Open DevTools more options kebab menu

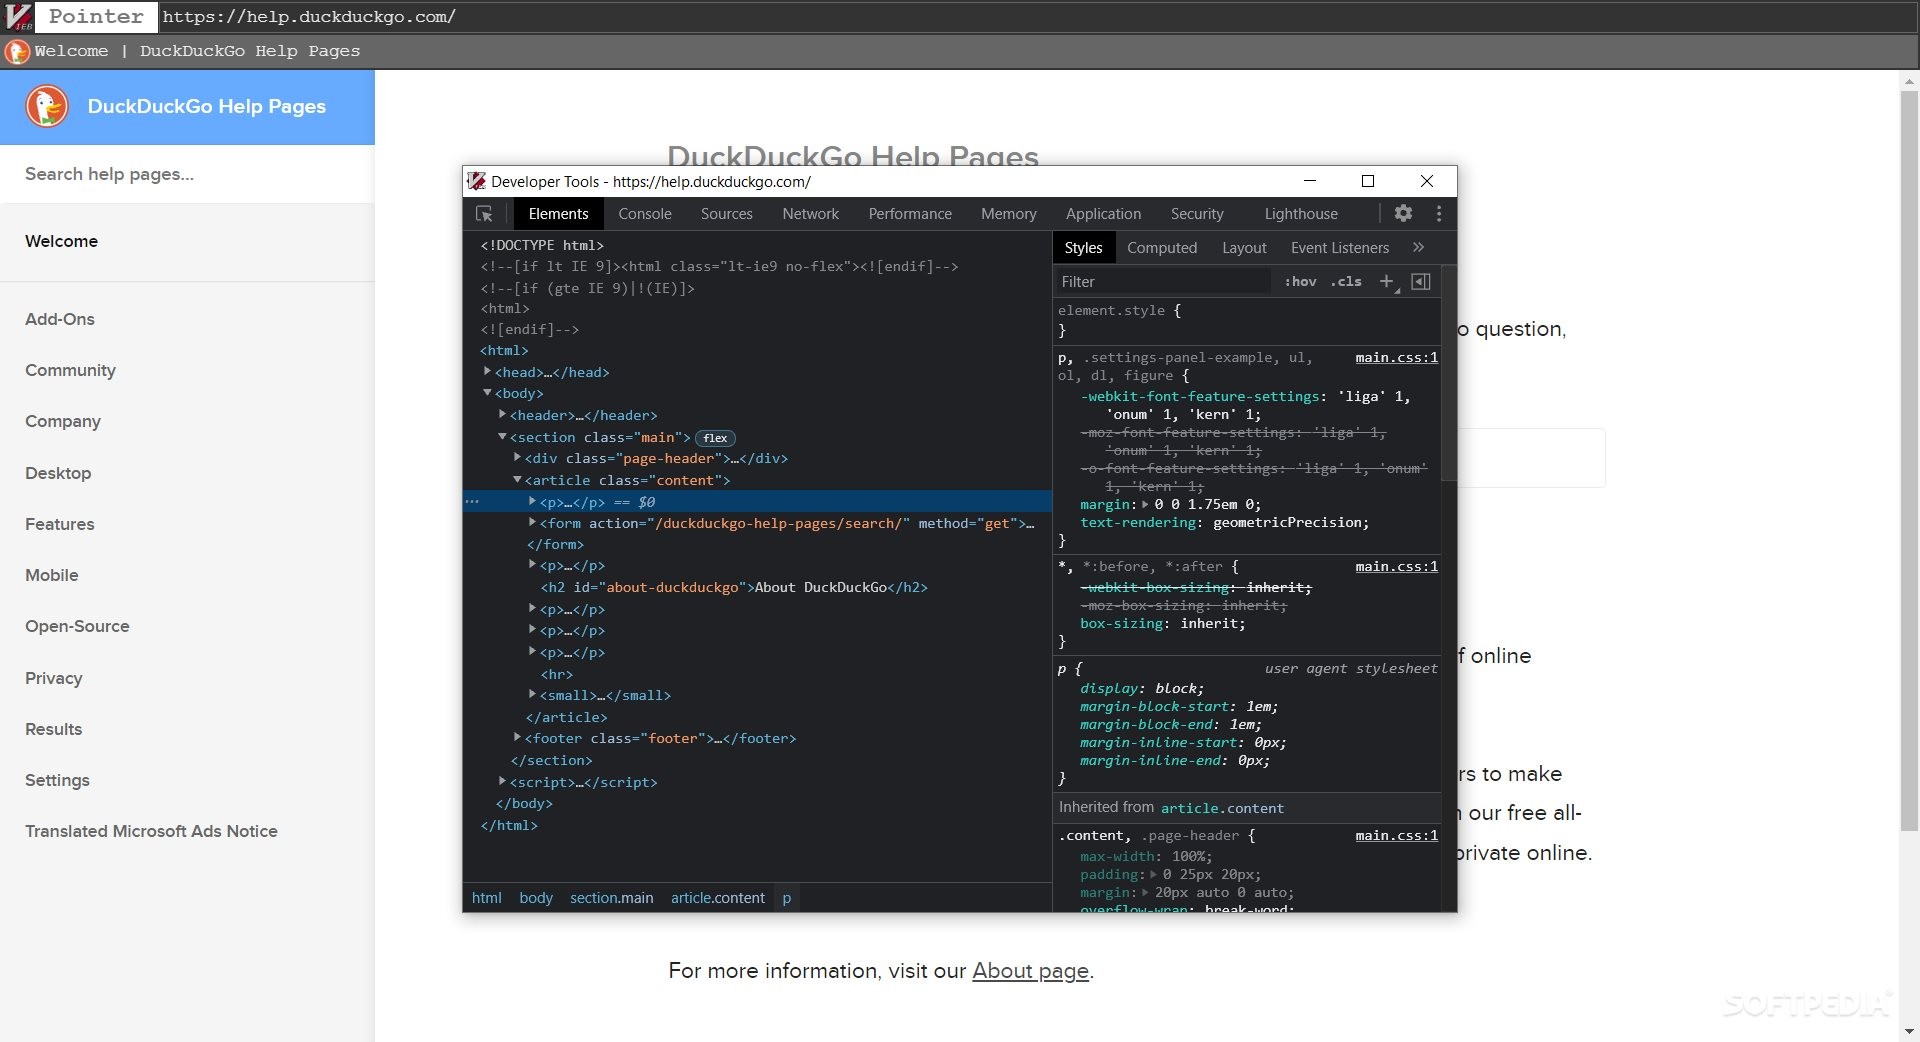pyautogui.click(x=1439, y=213)
